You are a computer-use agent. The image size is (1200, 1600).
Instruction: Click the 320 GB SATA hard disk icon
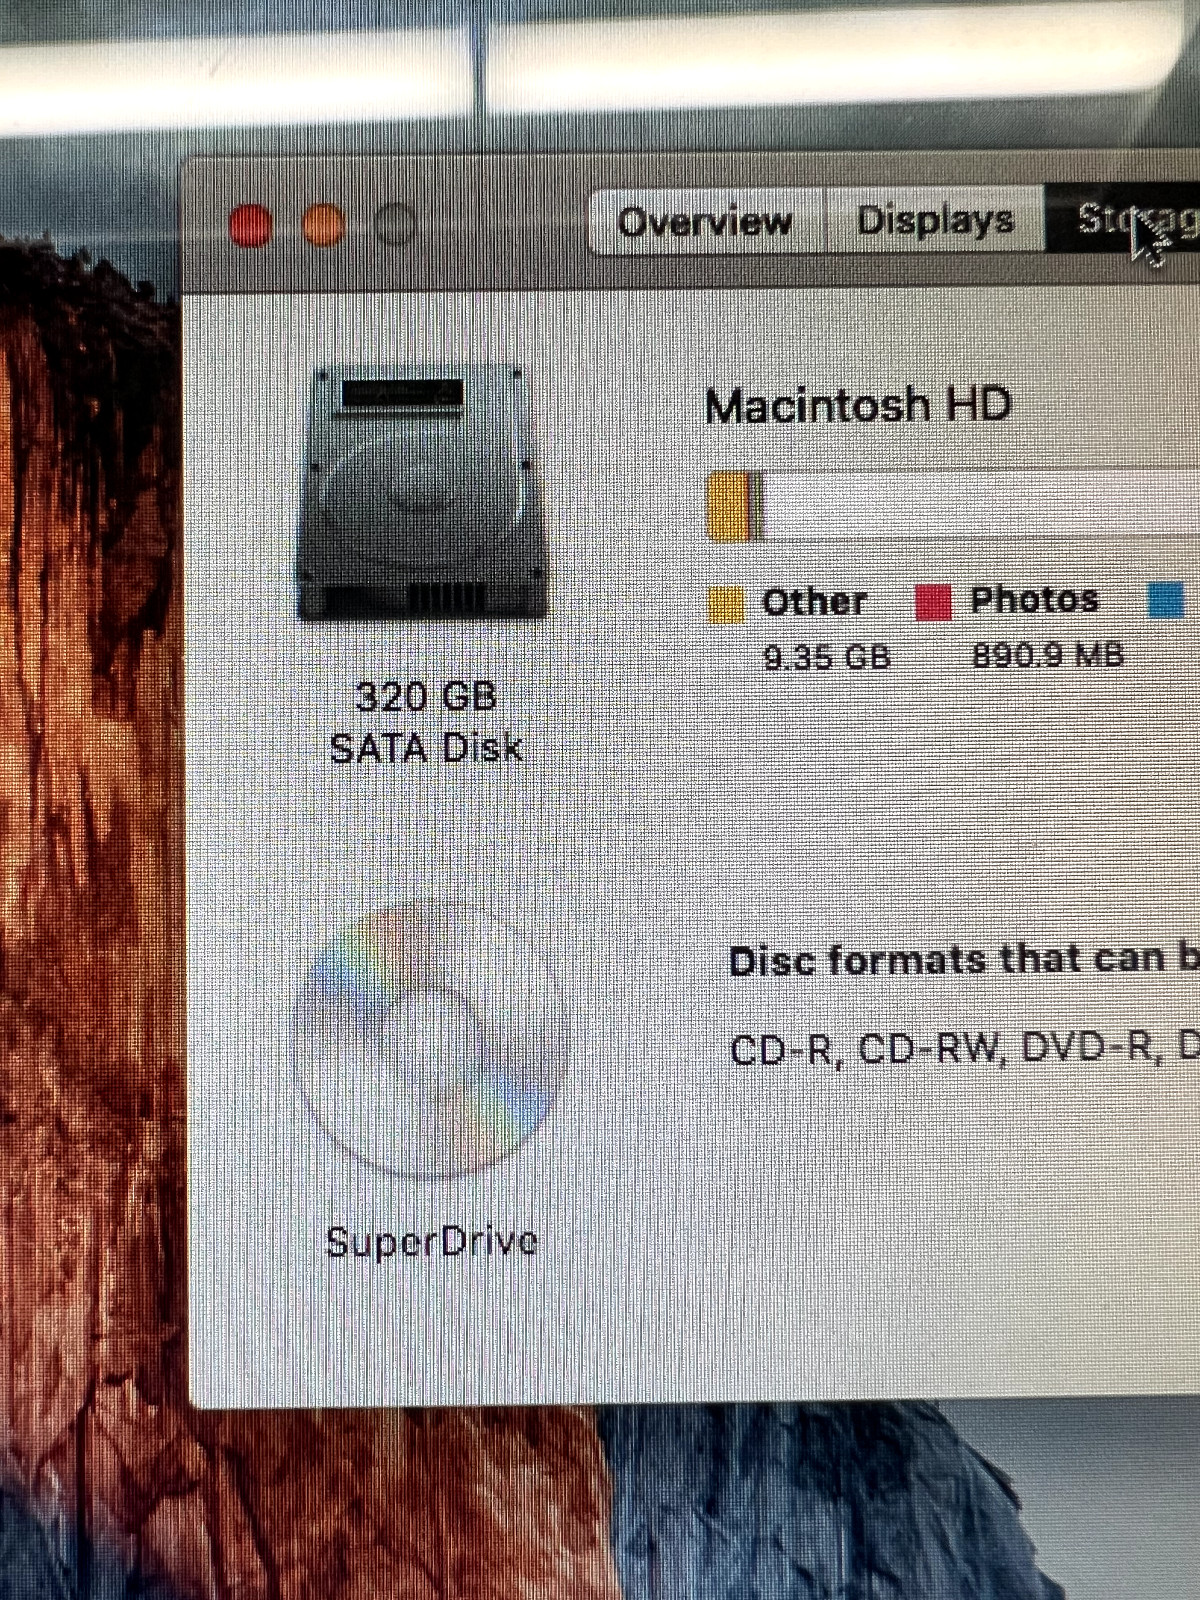423,493
